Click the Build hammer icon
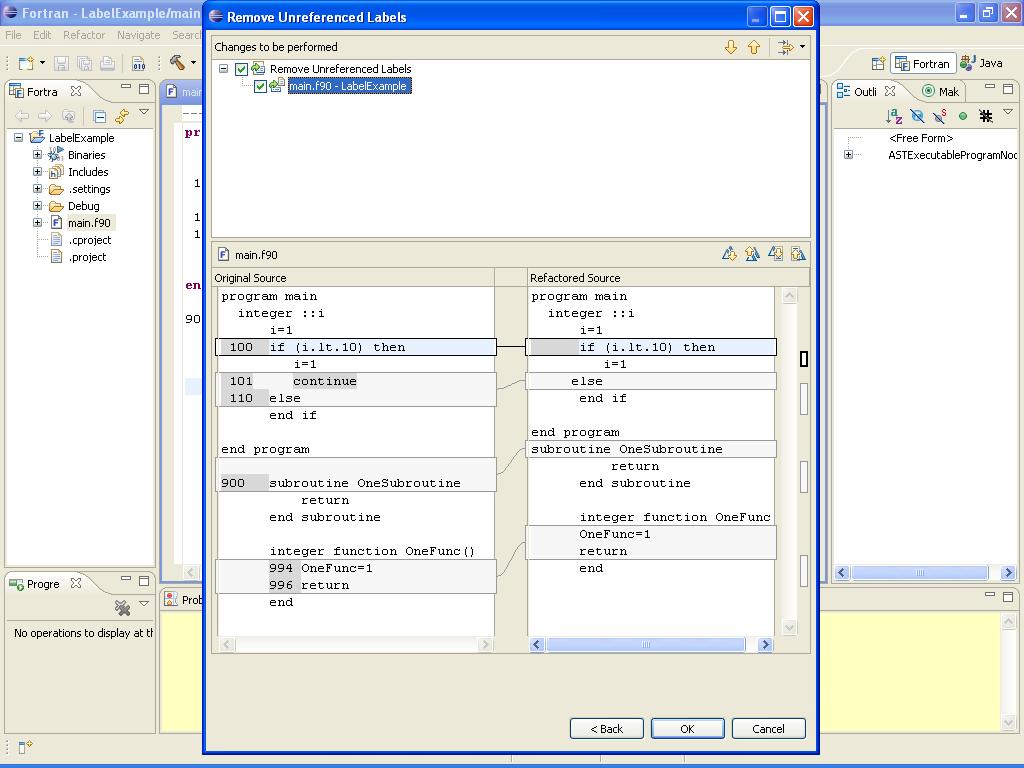 pyautogui.click(x=177, y=62)
